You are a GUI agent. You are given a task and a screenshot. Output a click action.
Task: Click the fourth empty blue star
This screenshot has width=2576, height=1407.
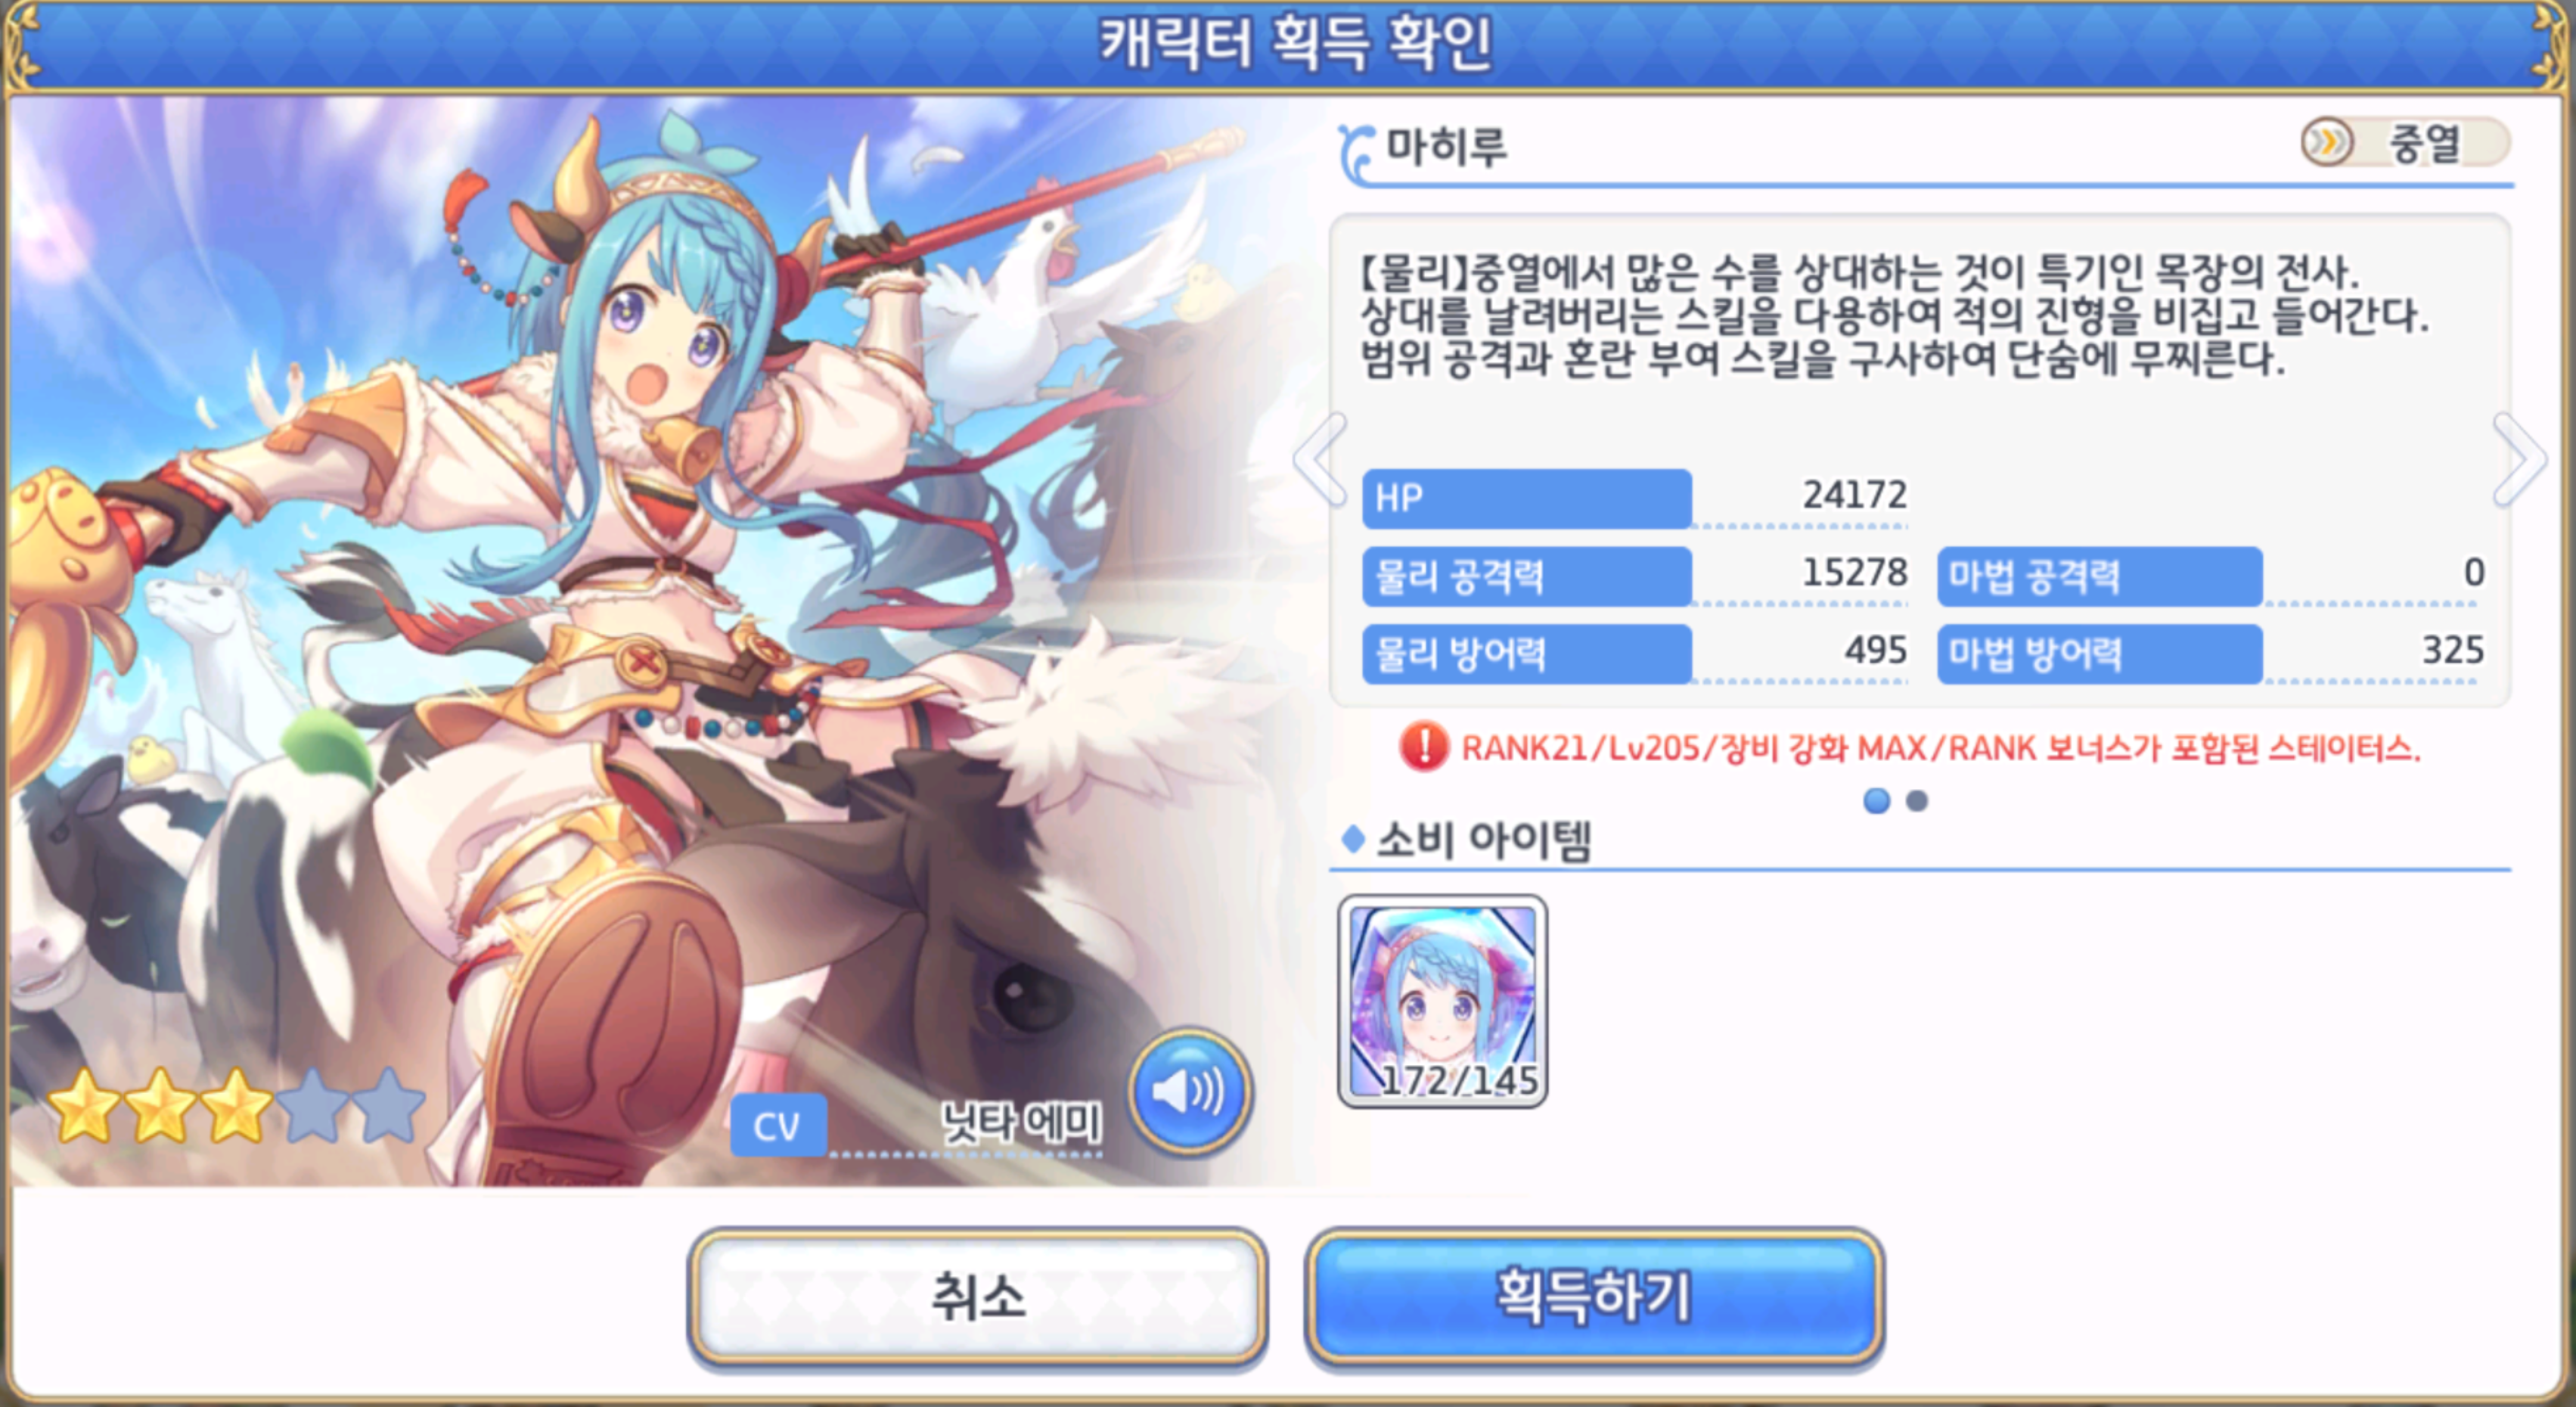point(312,1106)
